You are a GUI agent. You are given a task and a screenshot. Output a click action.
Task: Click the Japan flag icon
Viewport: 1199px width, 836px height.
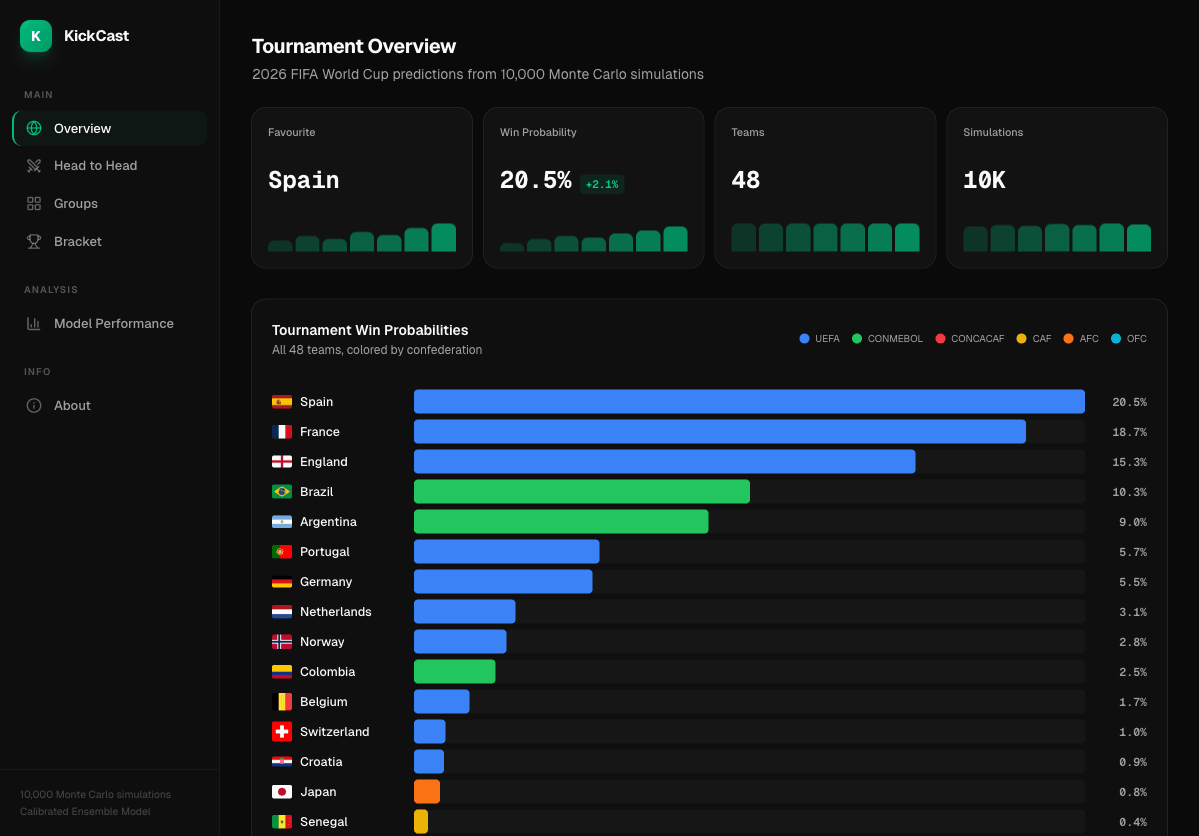[282, 792]
